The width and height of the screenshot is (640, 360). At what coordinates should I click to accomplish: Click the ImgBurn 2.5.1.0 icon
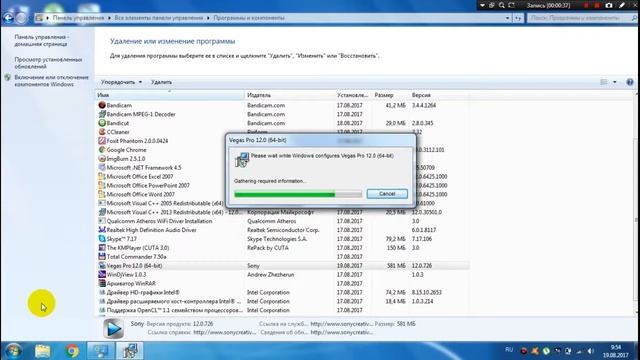pos(102,159)
